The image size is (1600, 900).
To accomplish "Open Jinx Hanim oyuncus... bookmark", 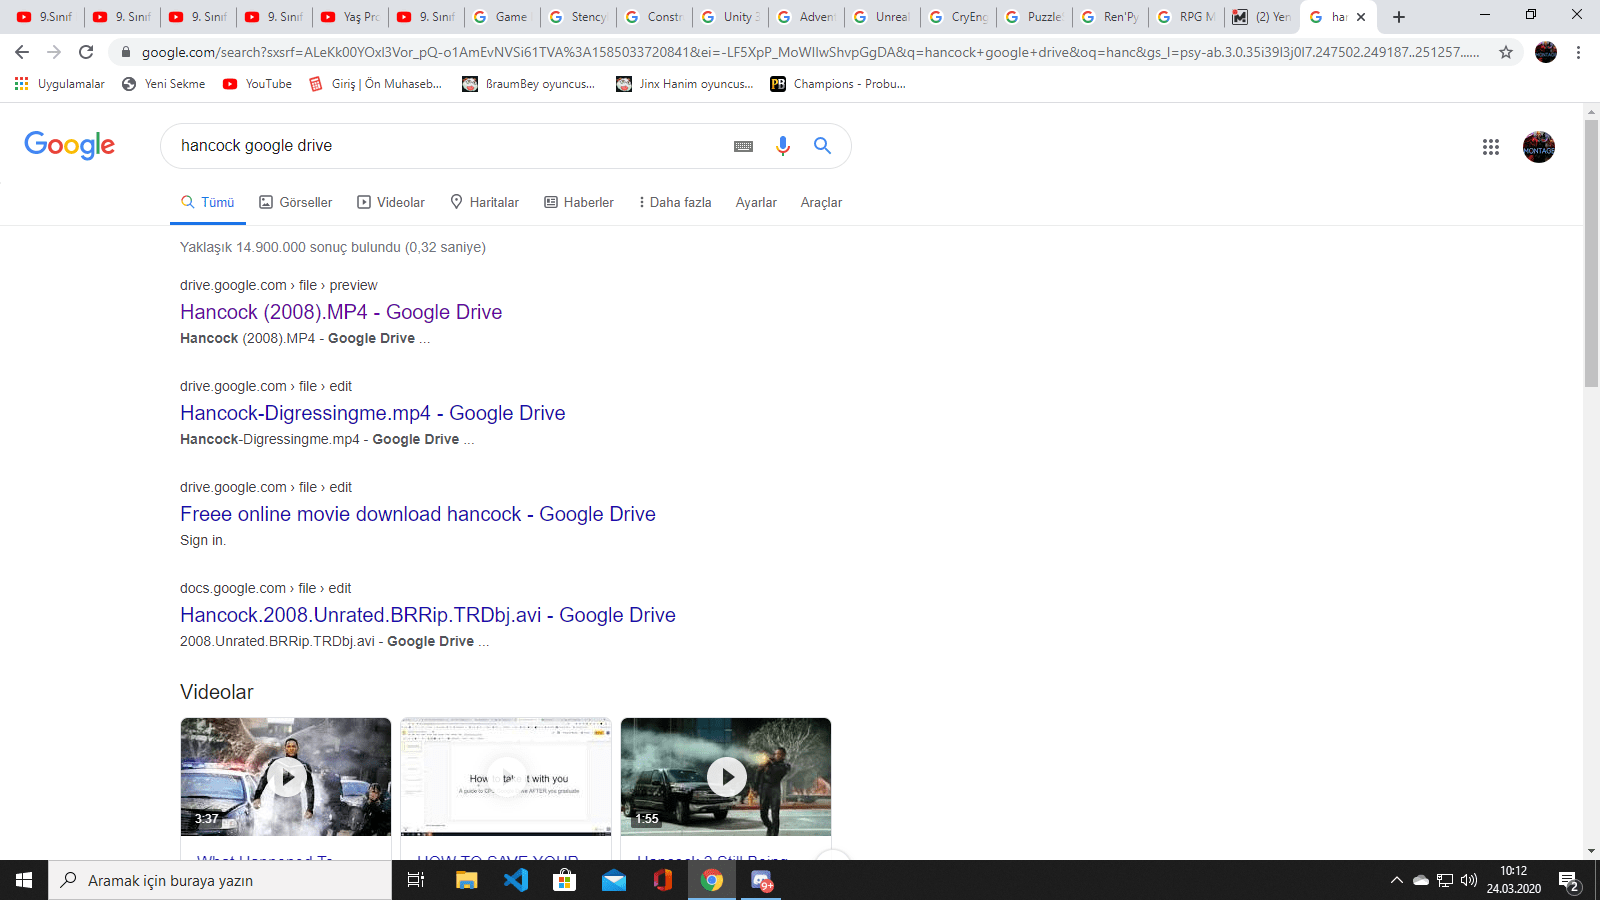I will [x=685, y=84].
